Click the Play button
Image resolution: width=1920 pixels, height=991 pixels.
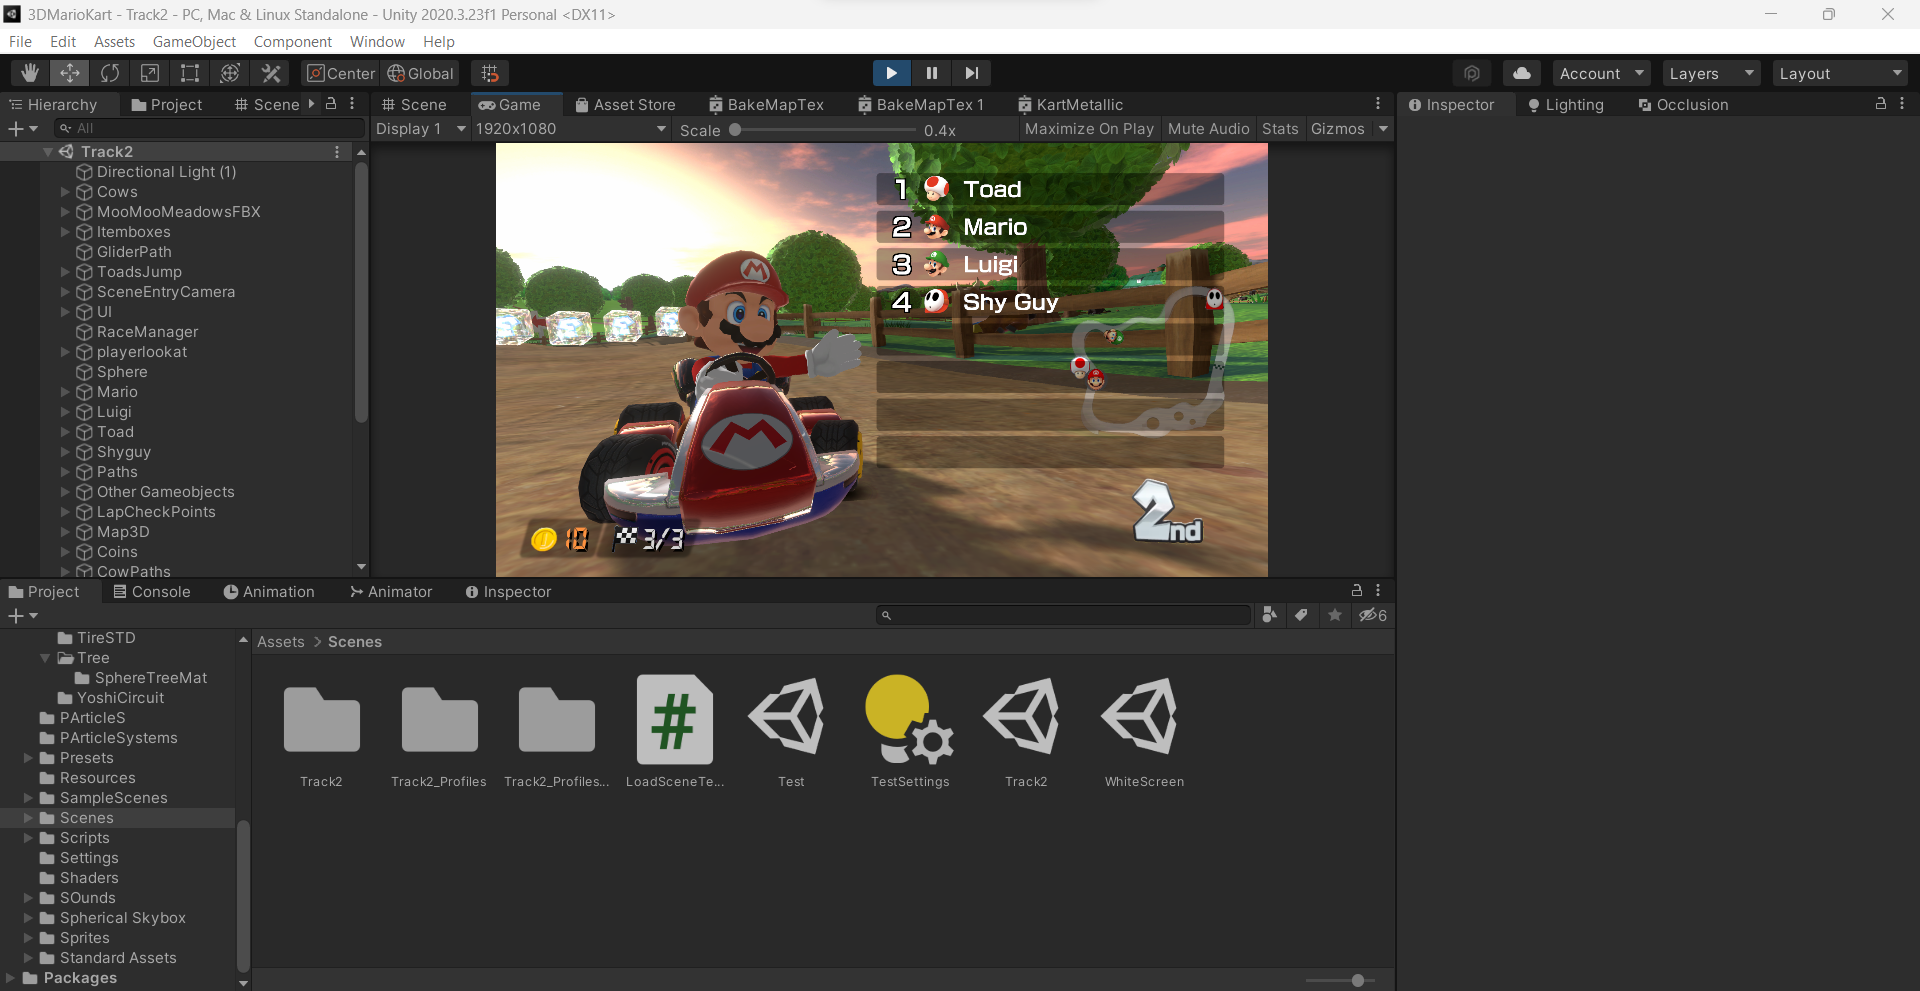coord(891,73)
